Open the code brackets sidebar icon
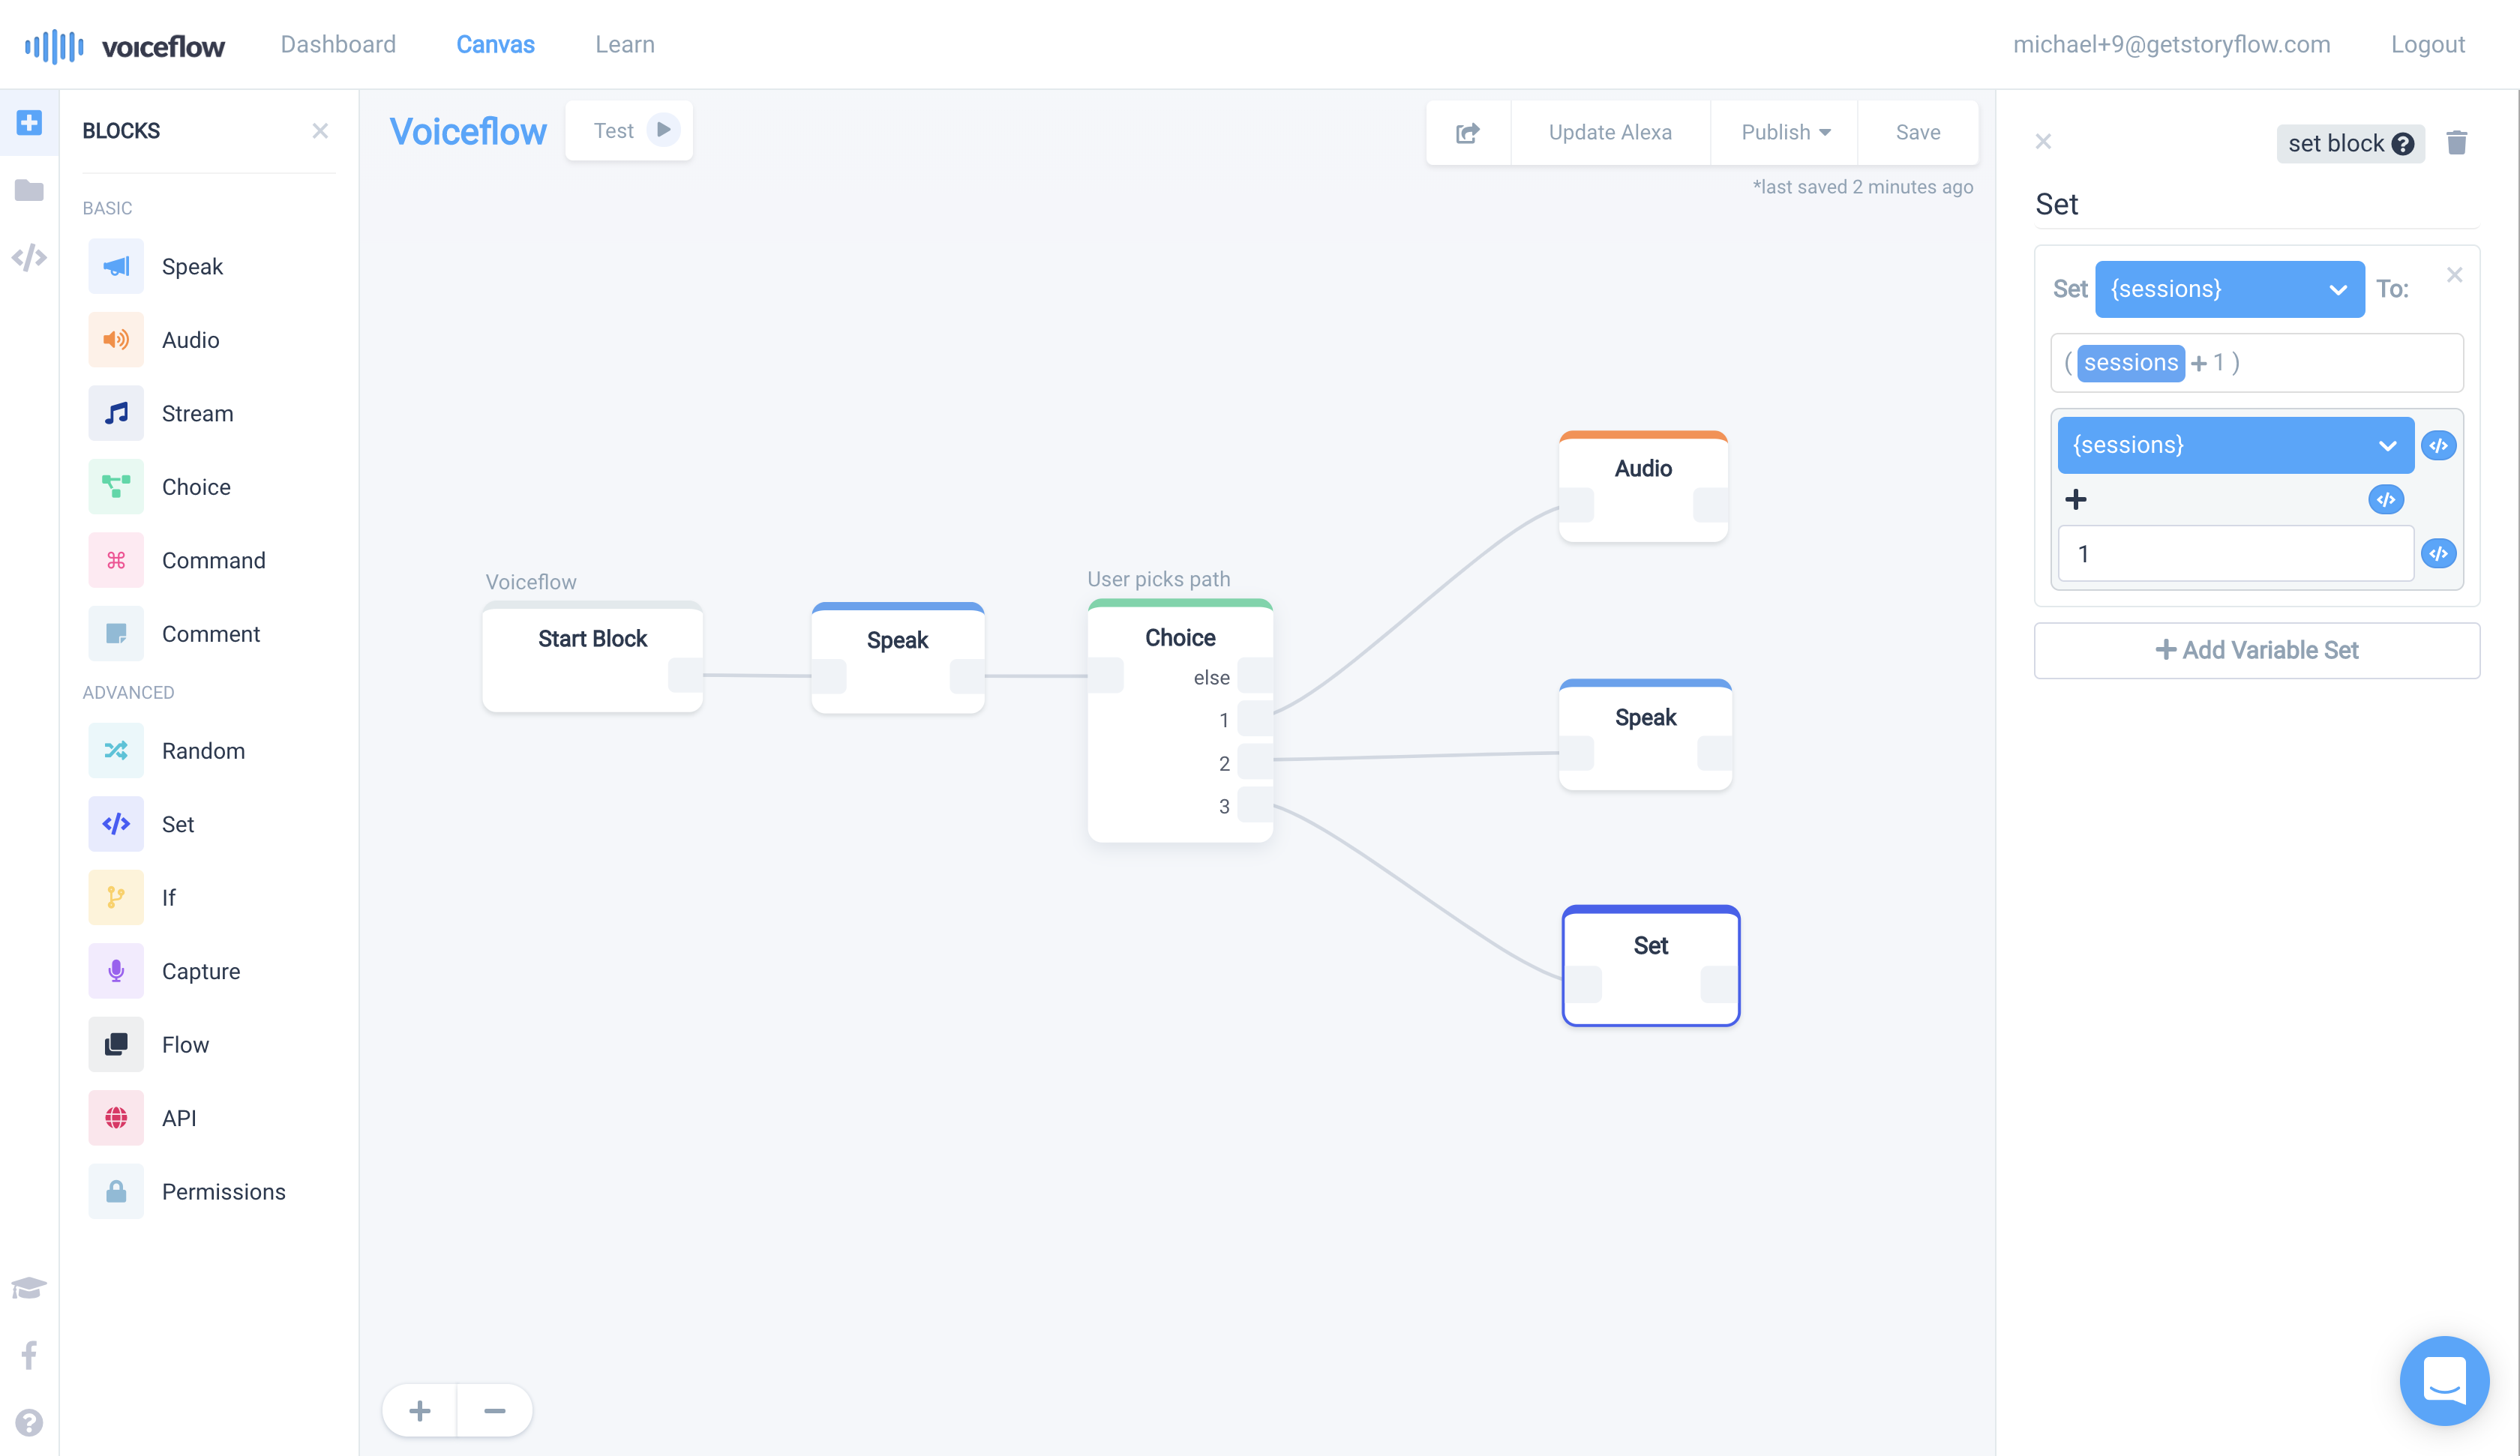 click(x=29, y=257)
